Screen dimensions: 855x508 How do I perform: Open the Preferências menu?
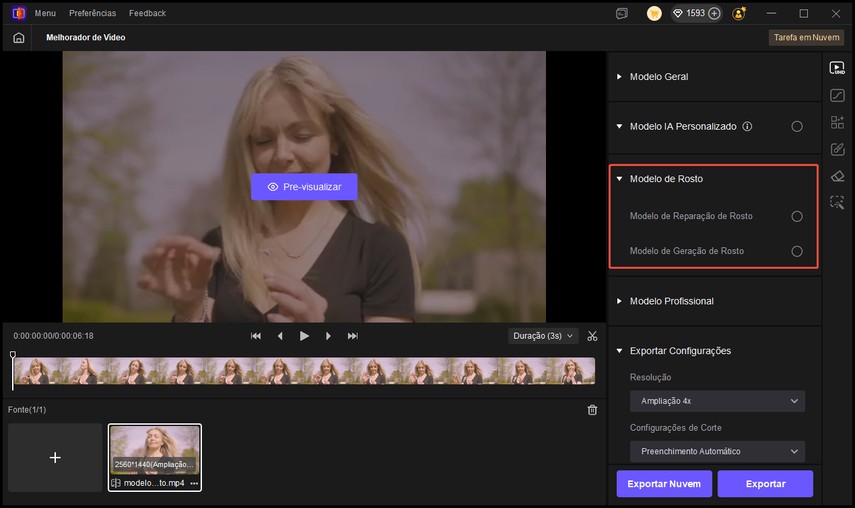tap(92, 13)
